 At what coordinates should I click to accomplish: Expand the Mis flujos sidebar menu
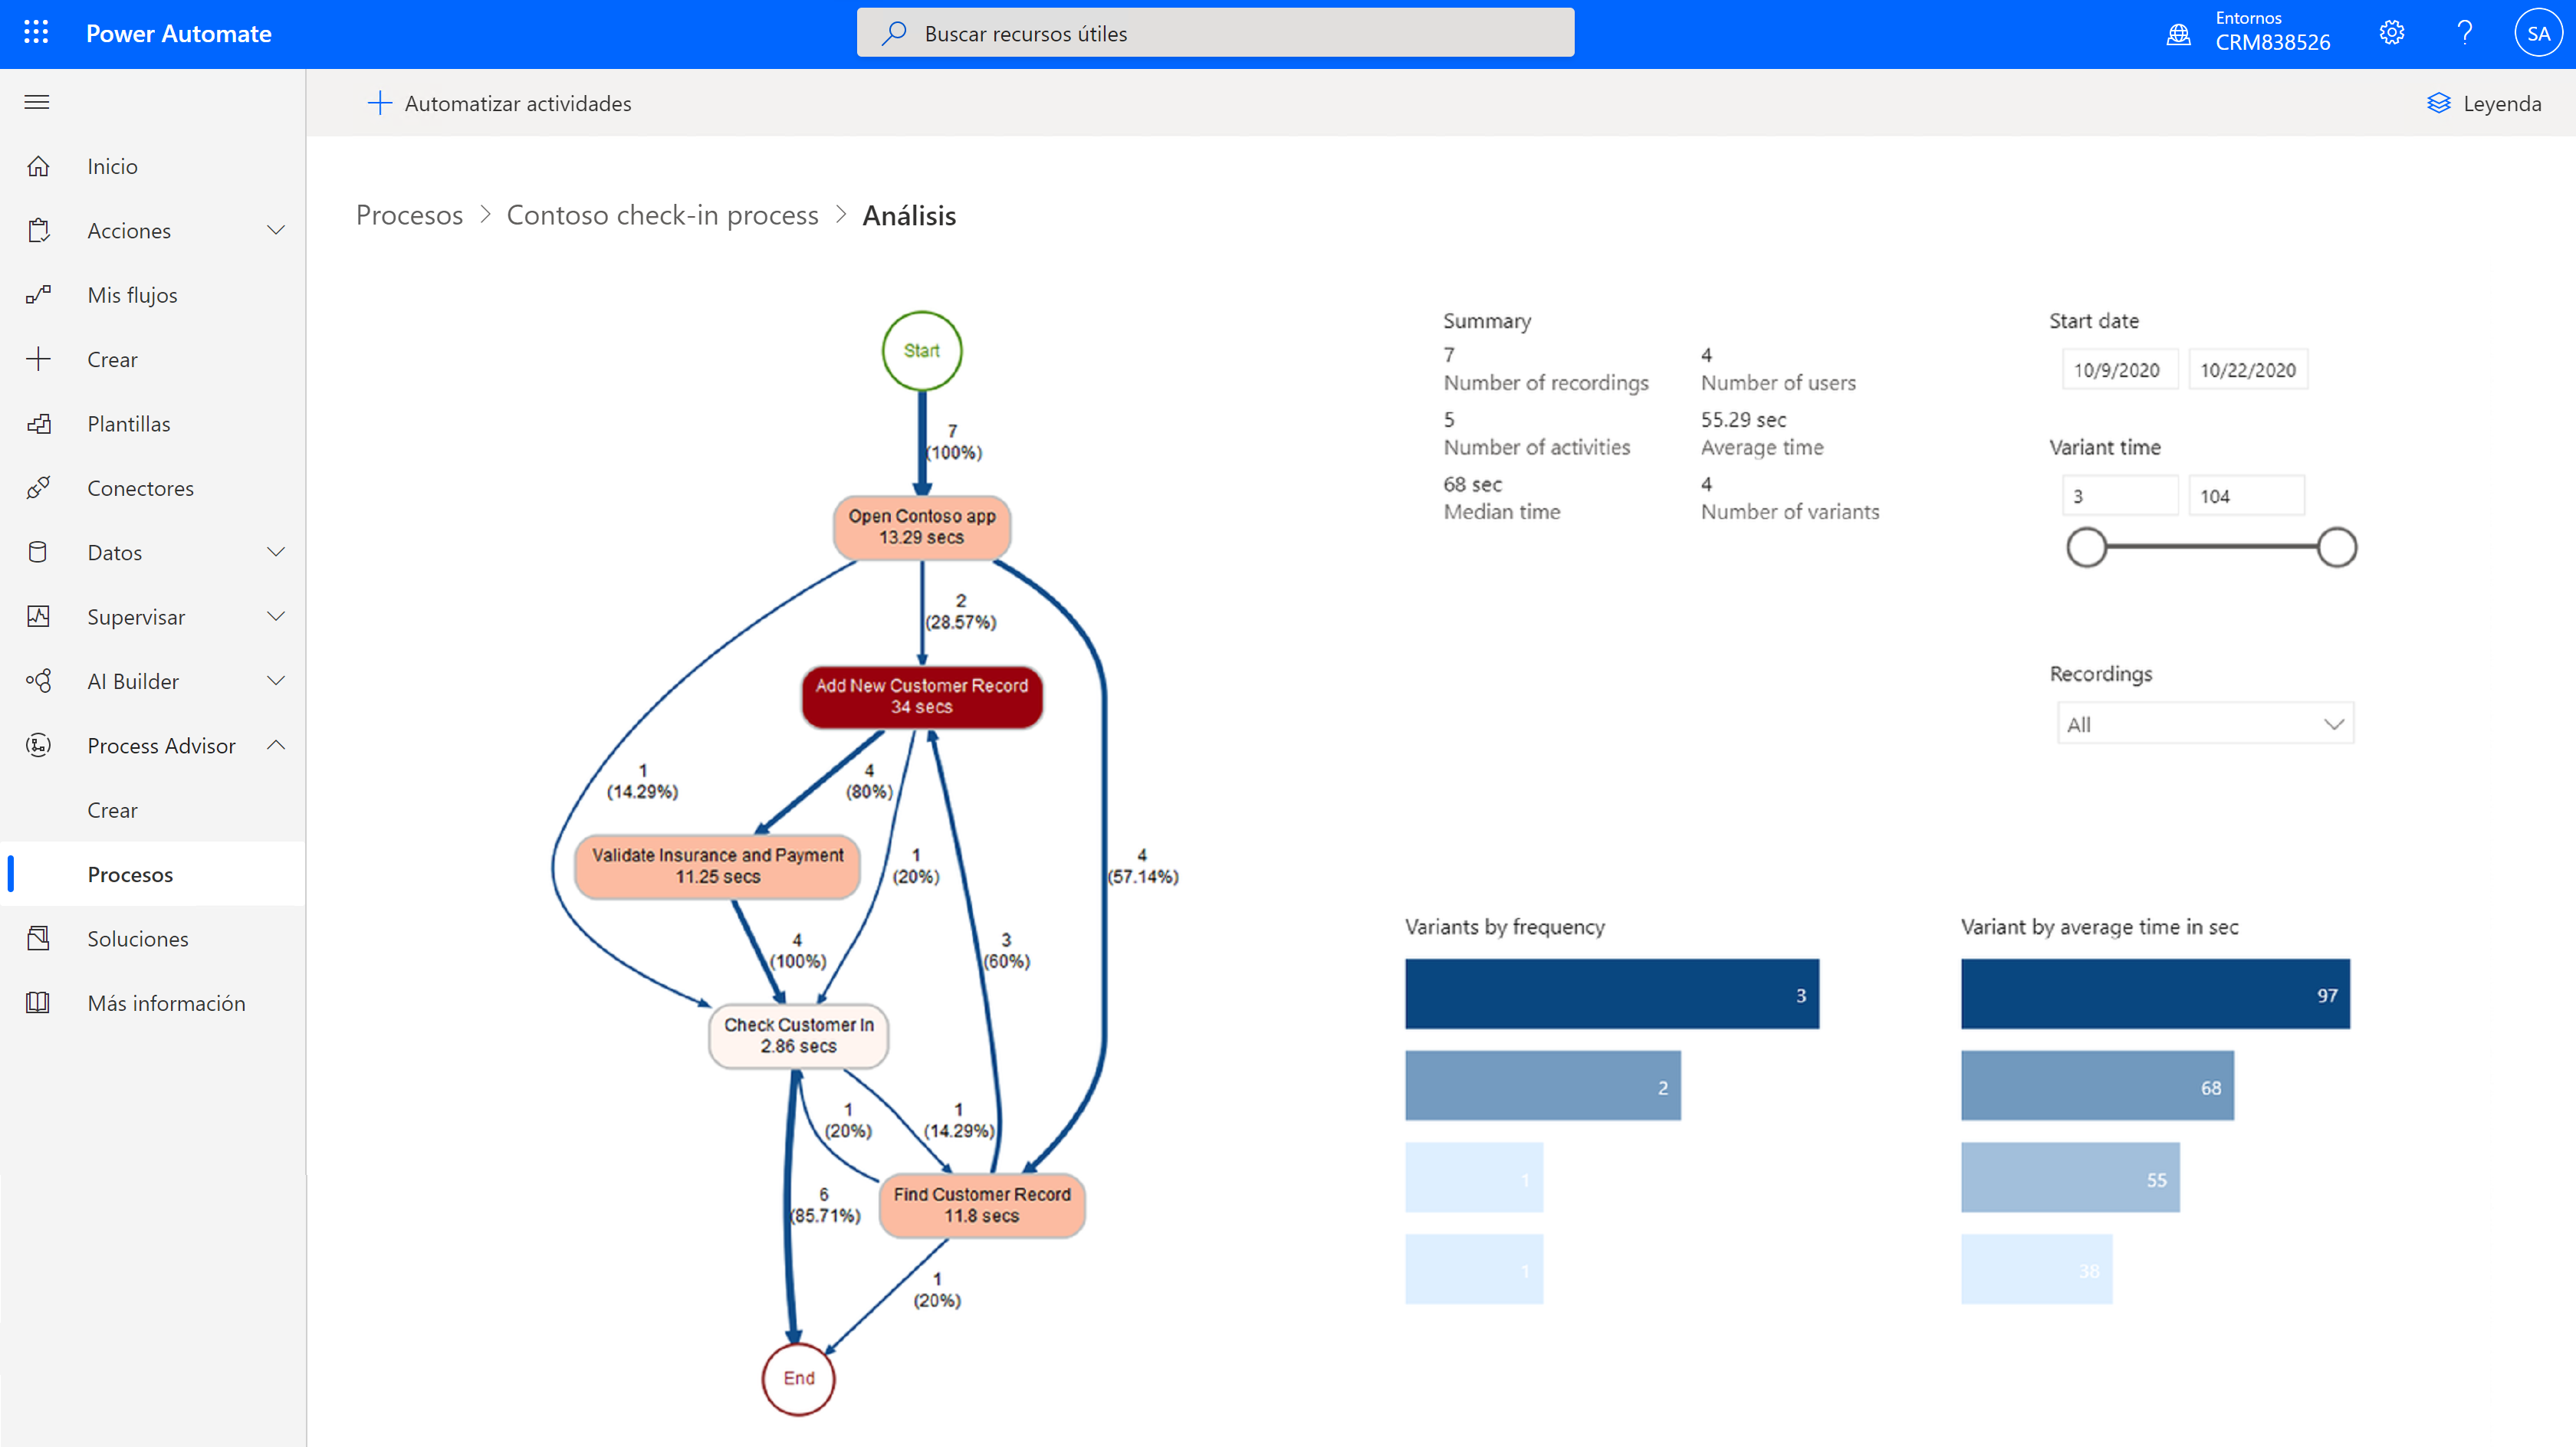coord(131,294)
